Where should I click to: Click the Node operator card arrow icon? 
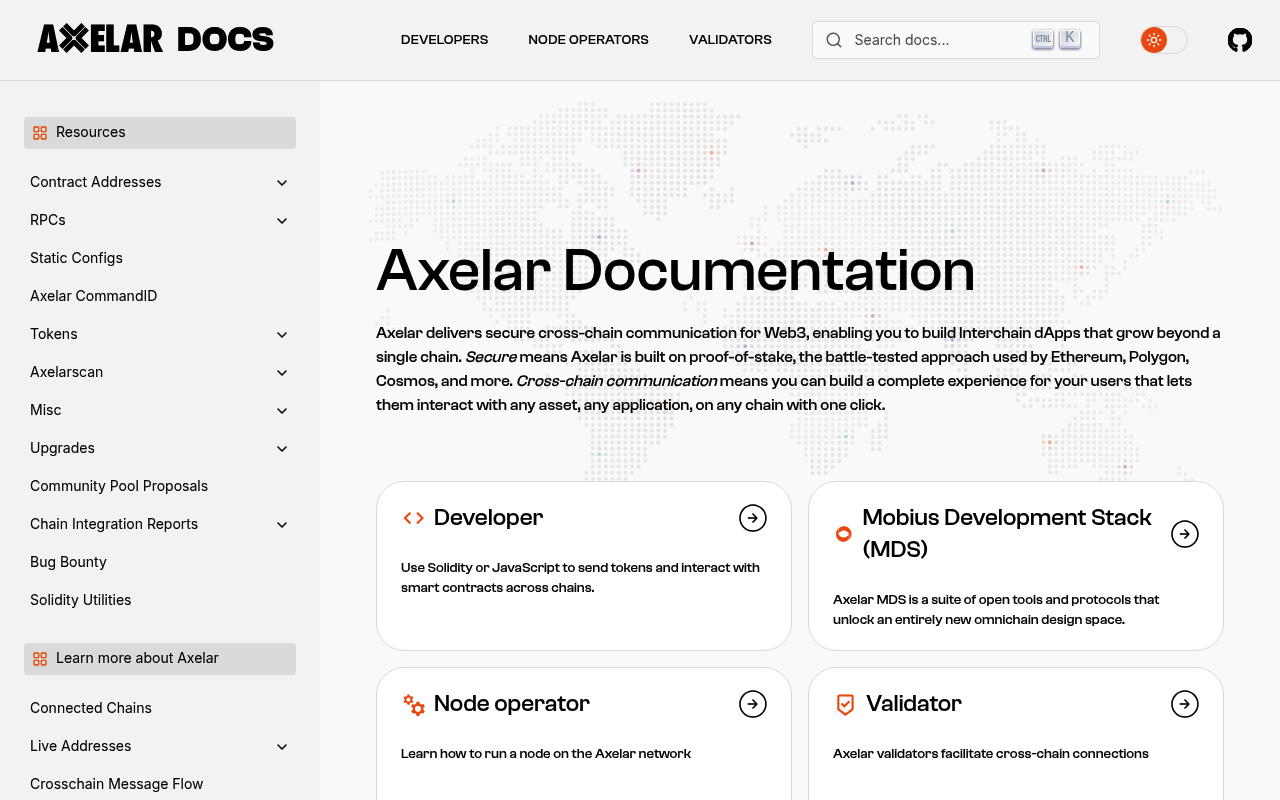(x=753, y=704)
